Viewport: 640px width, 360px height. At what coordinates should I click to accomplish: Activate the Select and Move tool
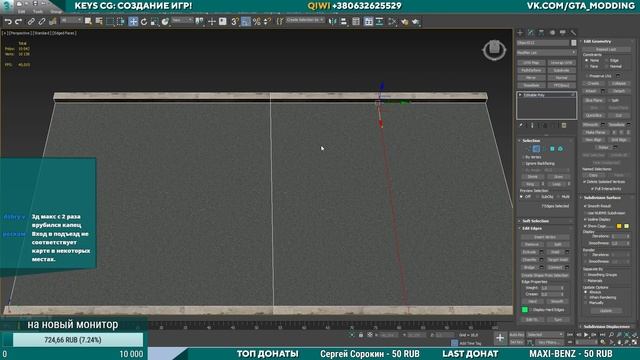coord(133,21)
